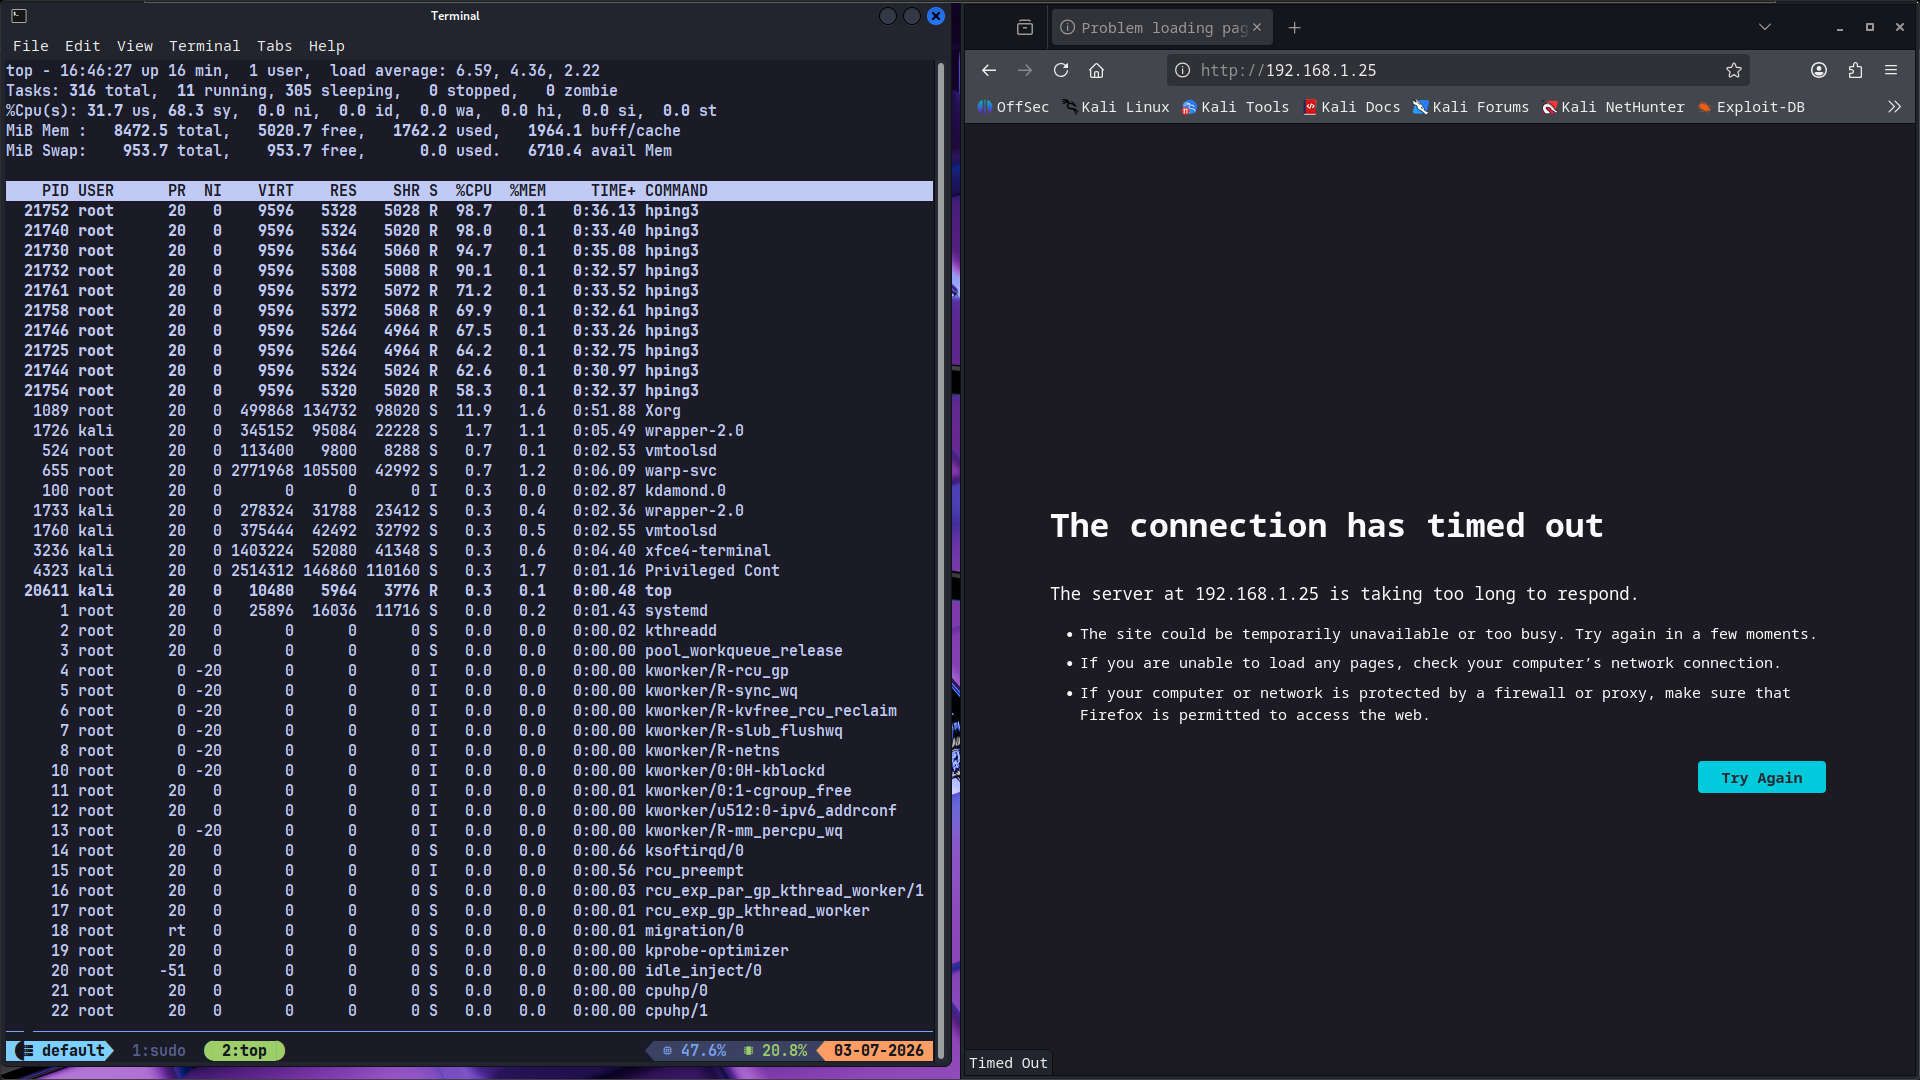Click connection timed out heading

point(1326,526)
